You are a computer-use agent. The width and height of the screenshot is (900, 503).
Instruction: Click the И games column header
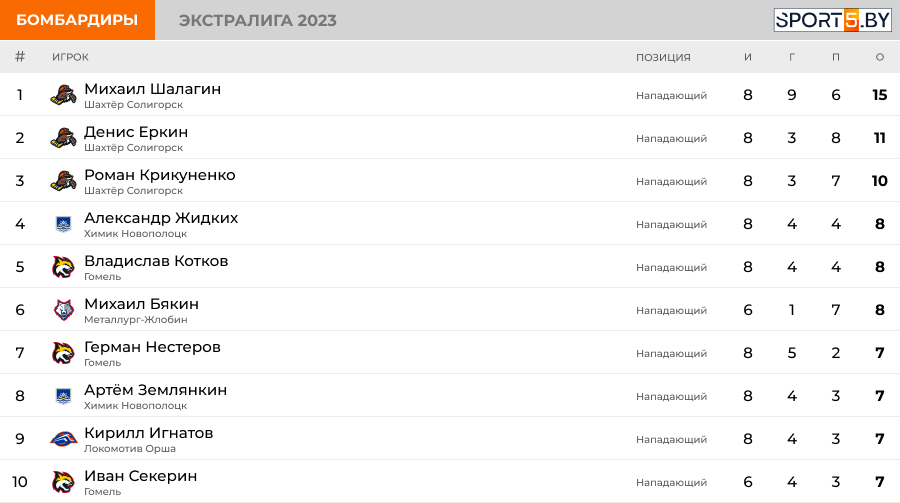(748, 57)
